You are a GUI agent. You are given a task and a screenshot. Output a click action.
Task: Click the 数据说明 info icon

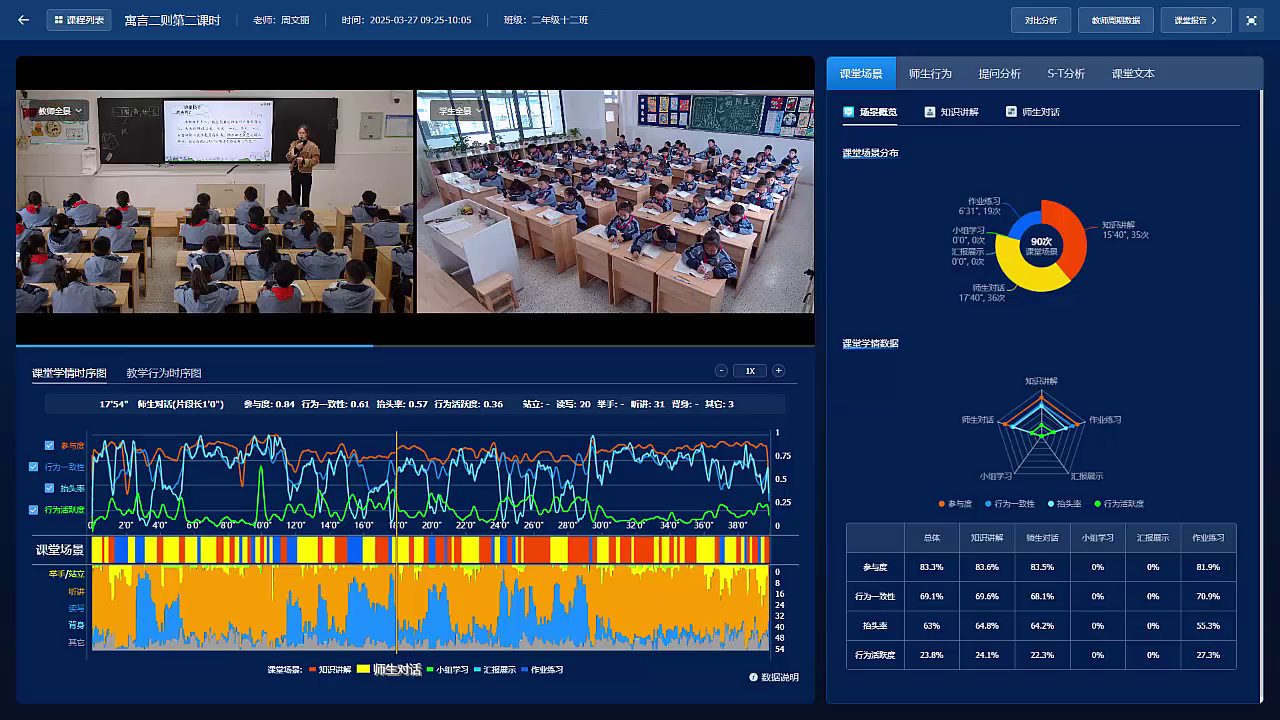[x=753, y=678]
